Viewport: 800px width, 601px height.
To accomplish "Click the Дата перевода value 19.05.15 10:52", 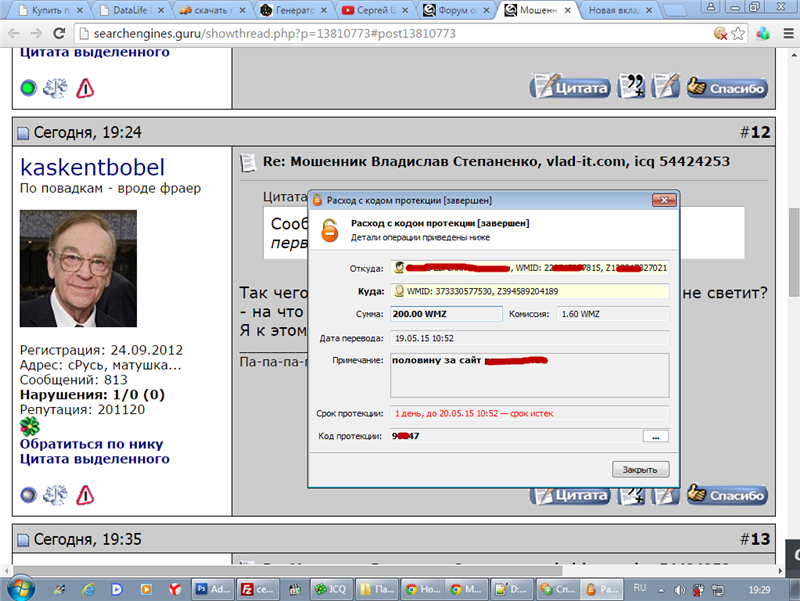I will (x=530, y=338).
